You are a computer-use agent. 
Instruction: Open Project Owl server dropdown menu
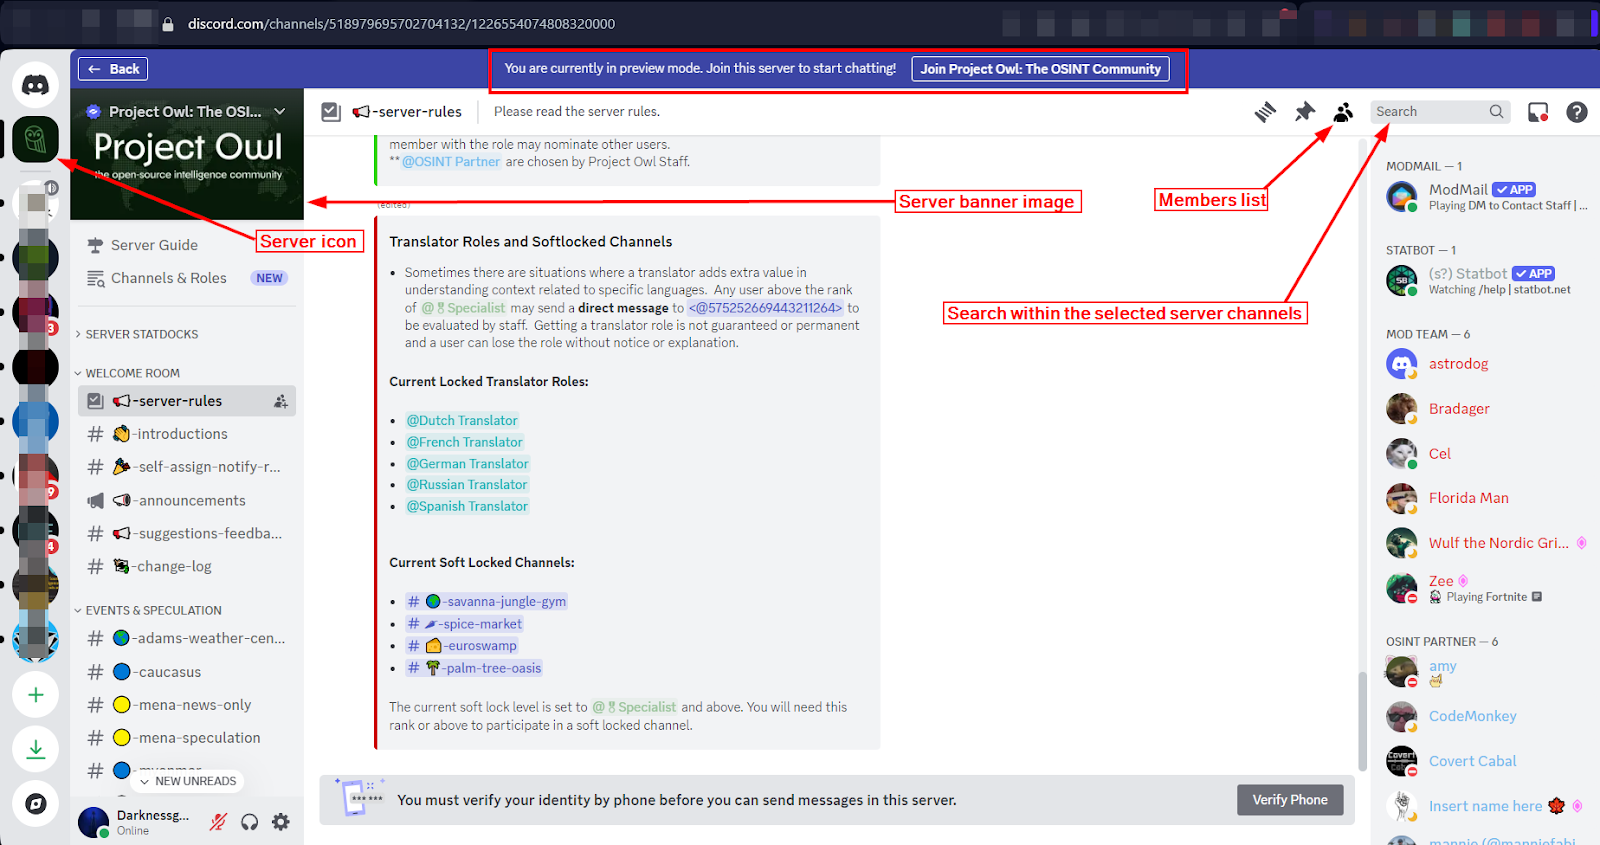click(x=280, y=112)
